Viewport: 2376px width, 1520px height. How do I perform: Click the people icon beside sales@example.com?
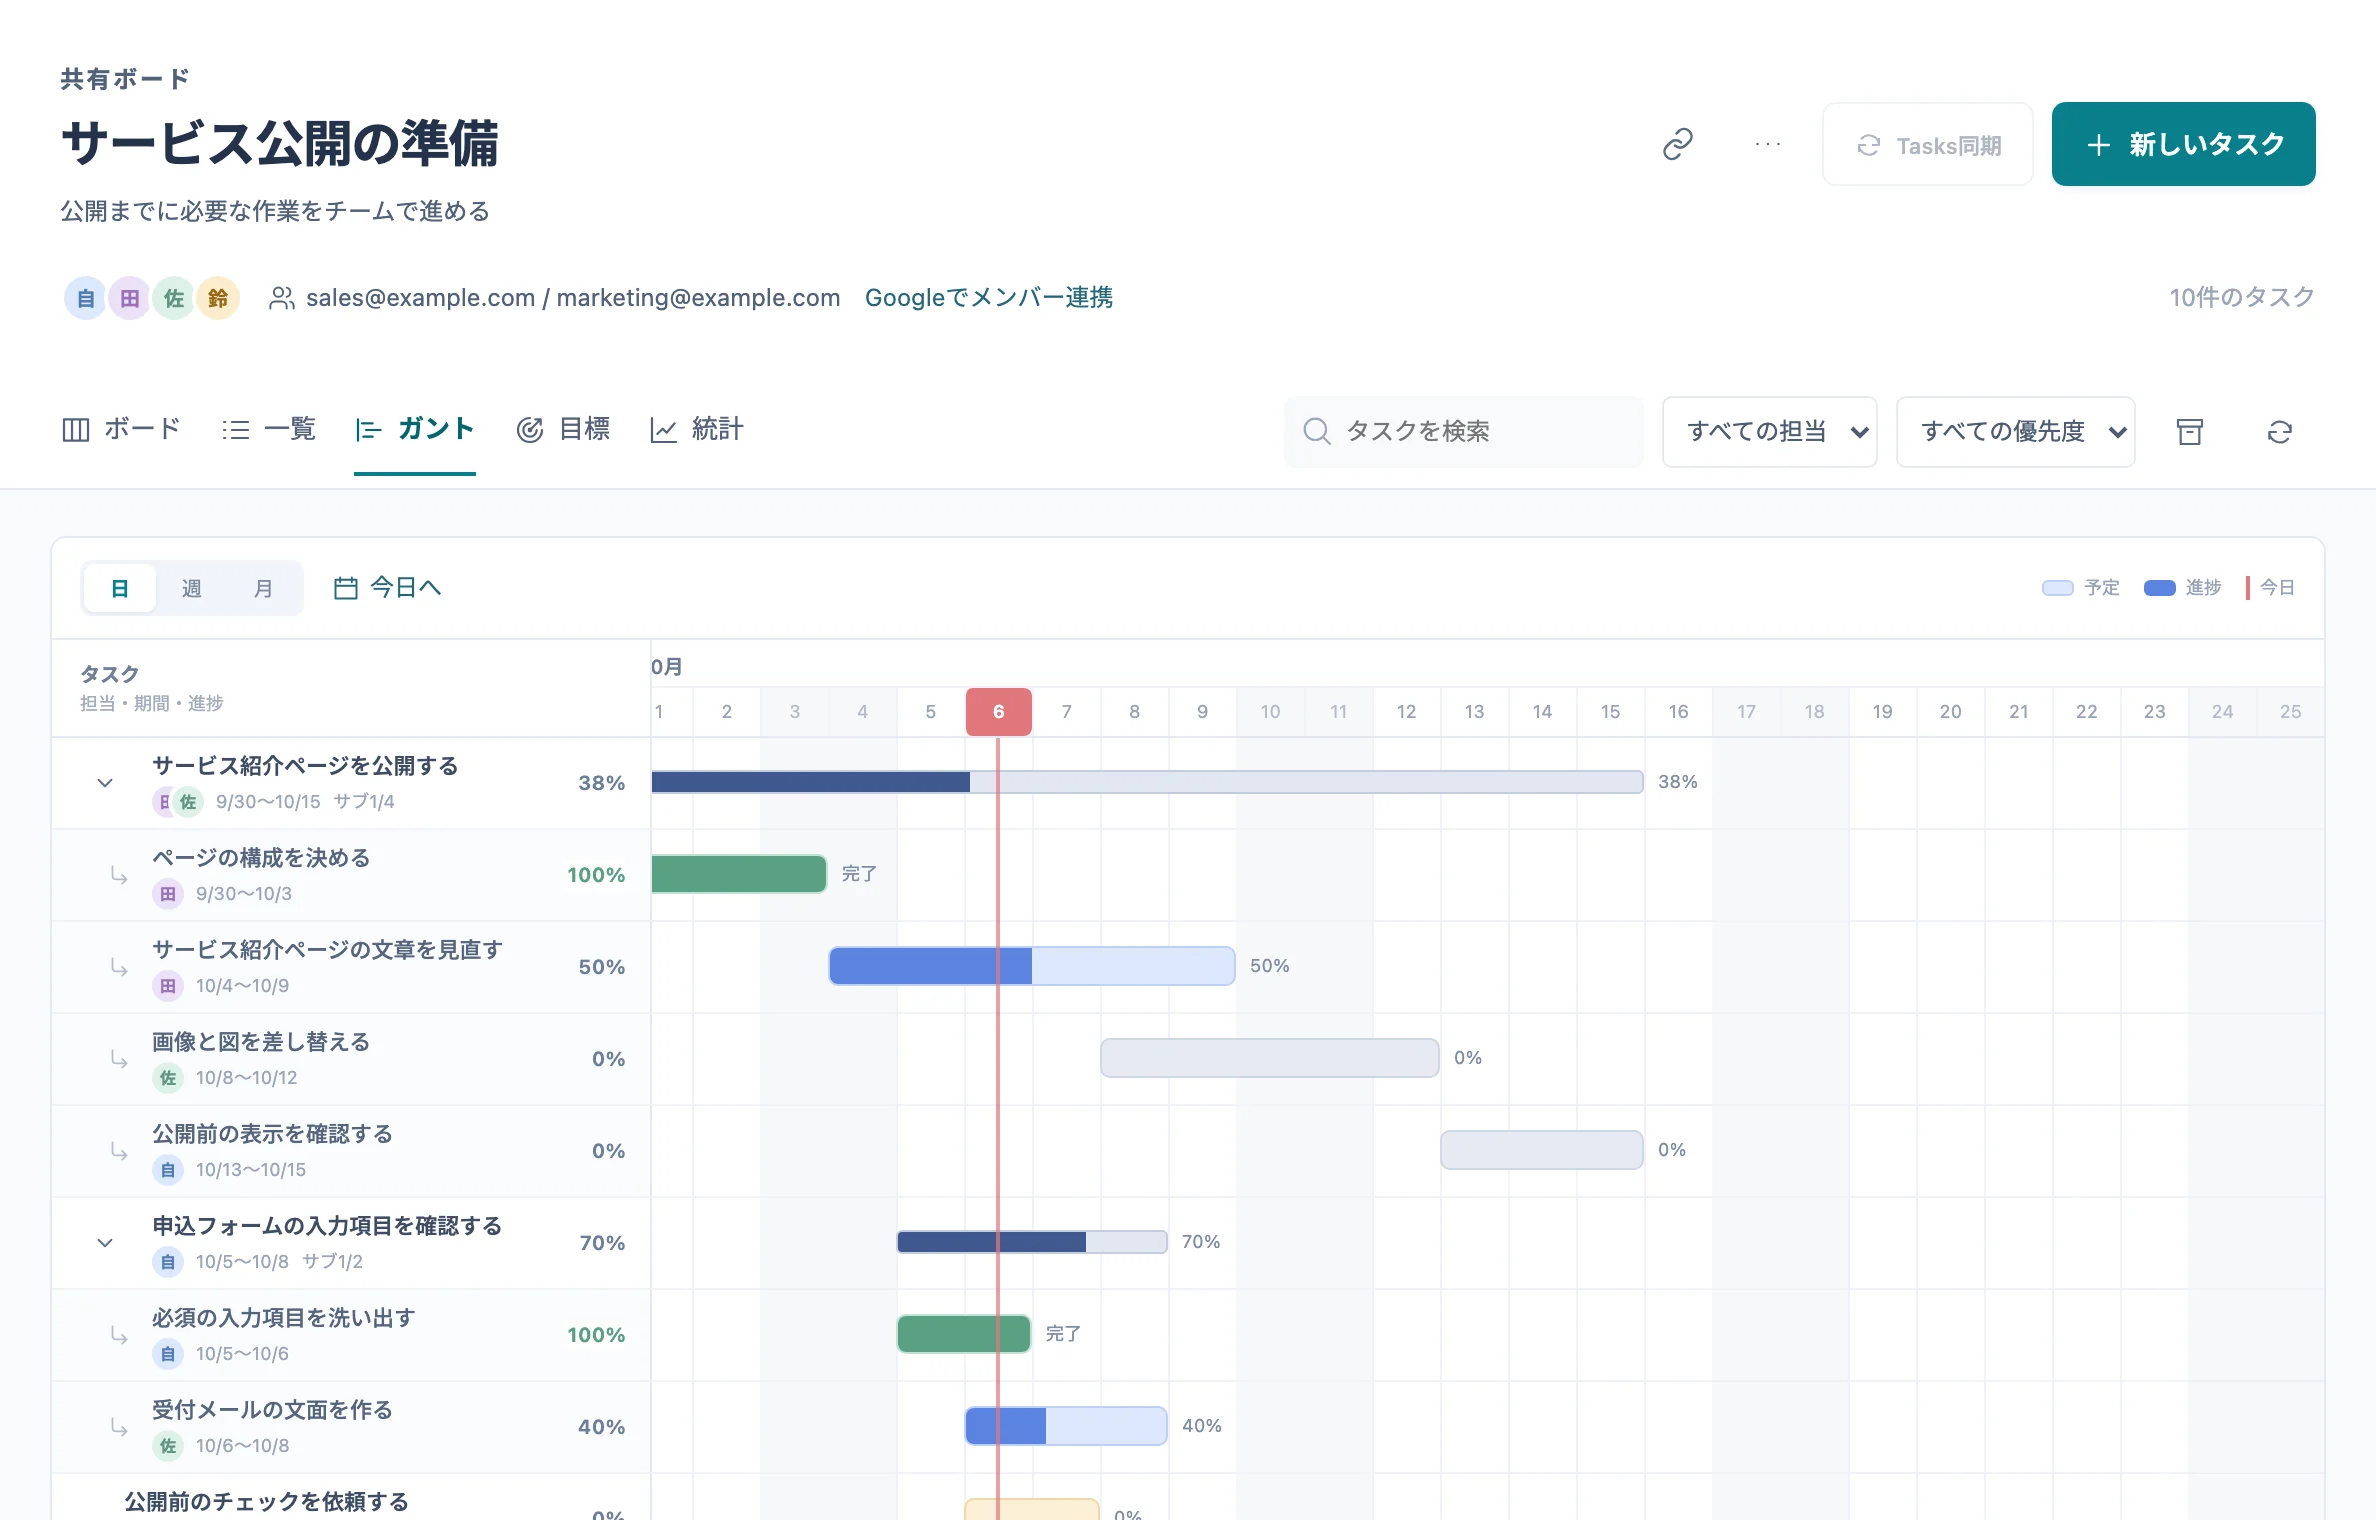pos(282,298)
